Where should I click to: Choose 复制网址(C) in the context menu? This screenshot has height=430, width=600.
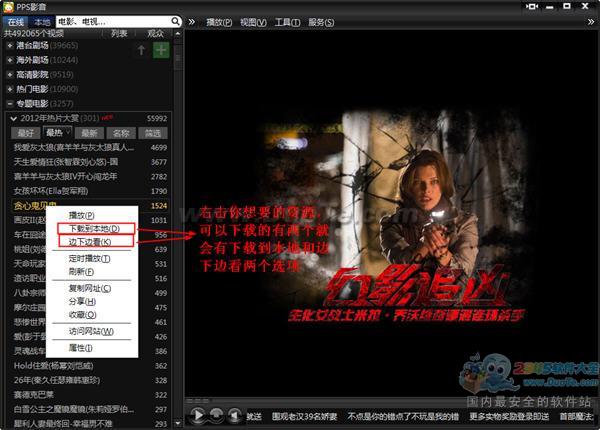coord(90,288)
